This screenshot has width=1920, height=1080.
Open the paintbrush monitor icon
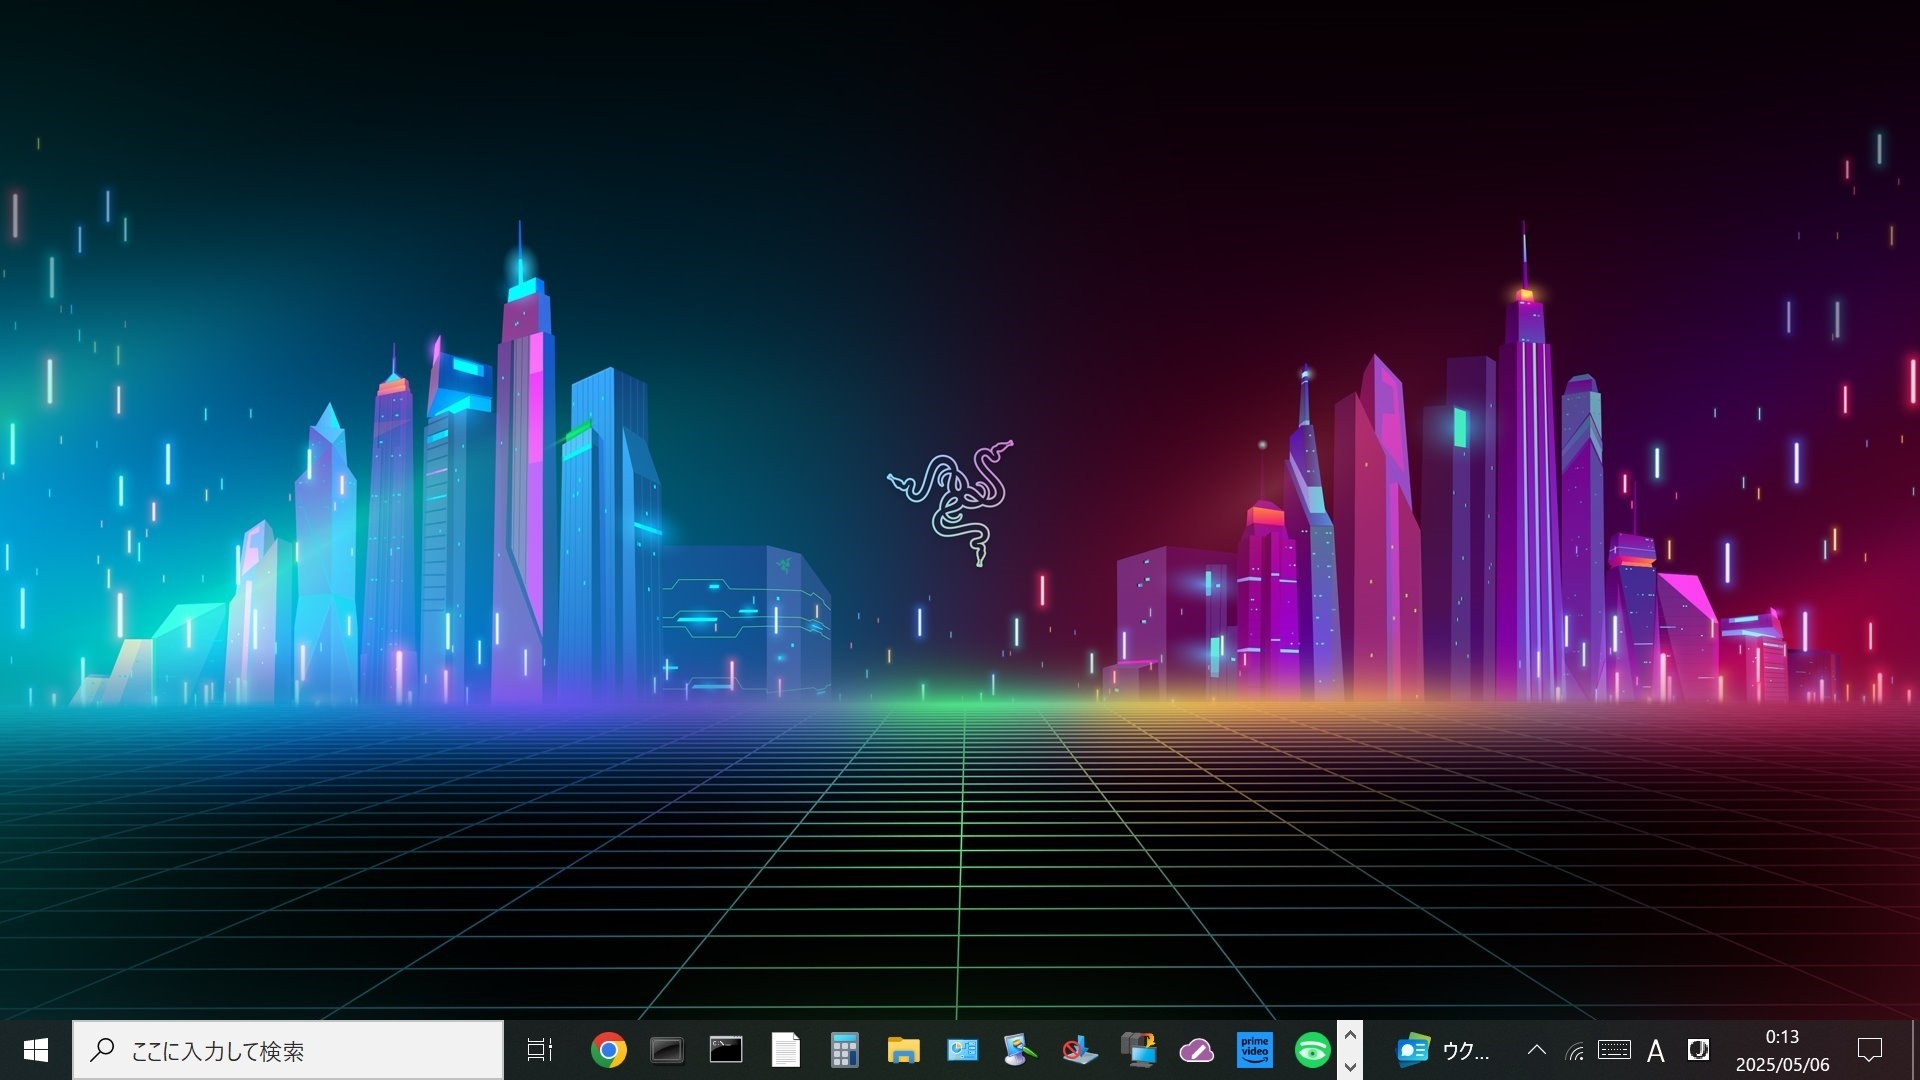(1020, 1050)
